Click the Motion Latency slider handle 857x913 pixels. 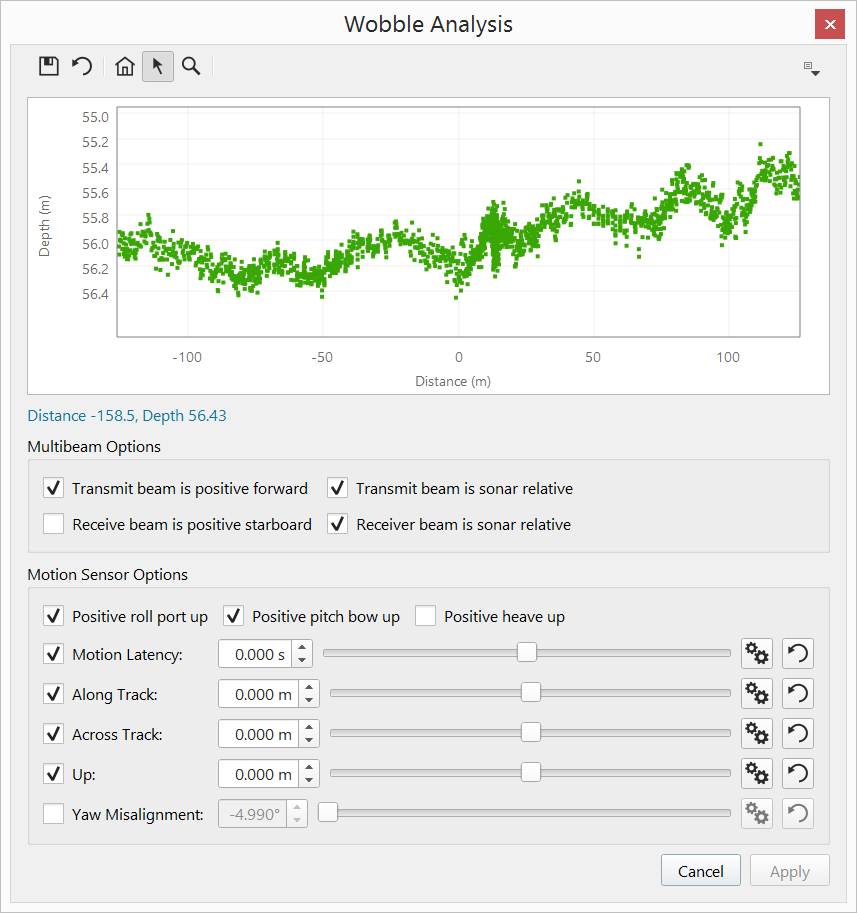526,653
